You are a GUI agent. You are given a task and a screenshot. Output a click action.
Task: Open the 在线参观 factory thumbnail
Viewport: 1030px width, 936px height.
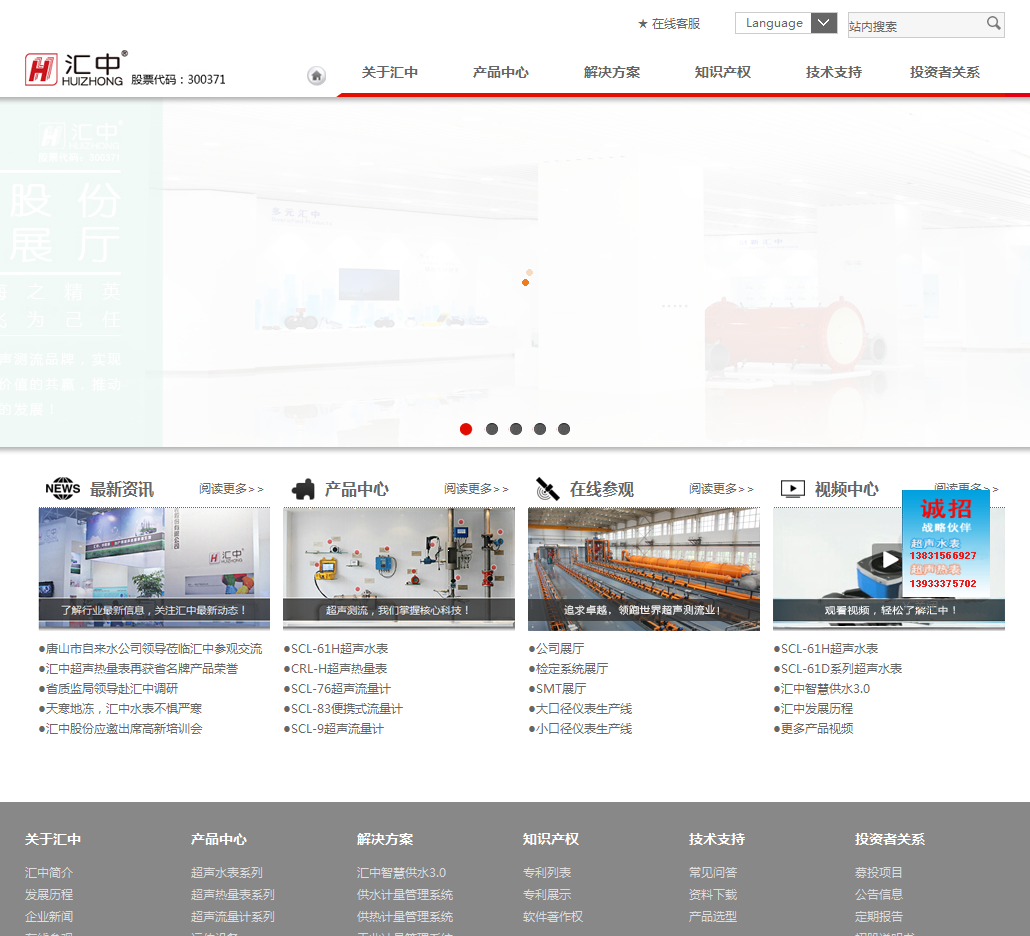644,568
